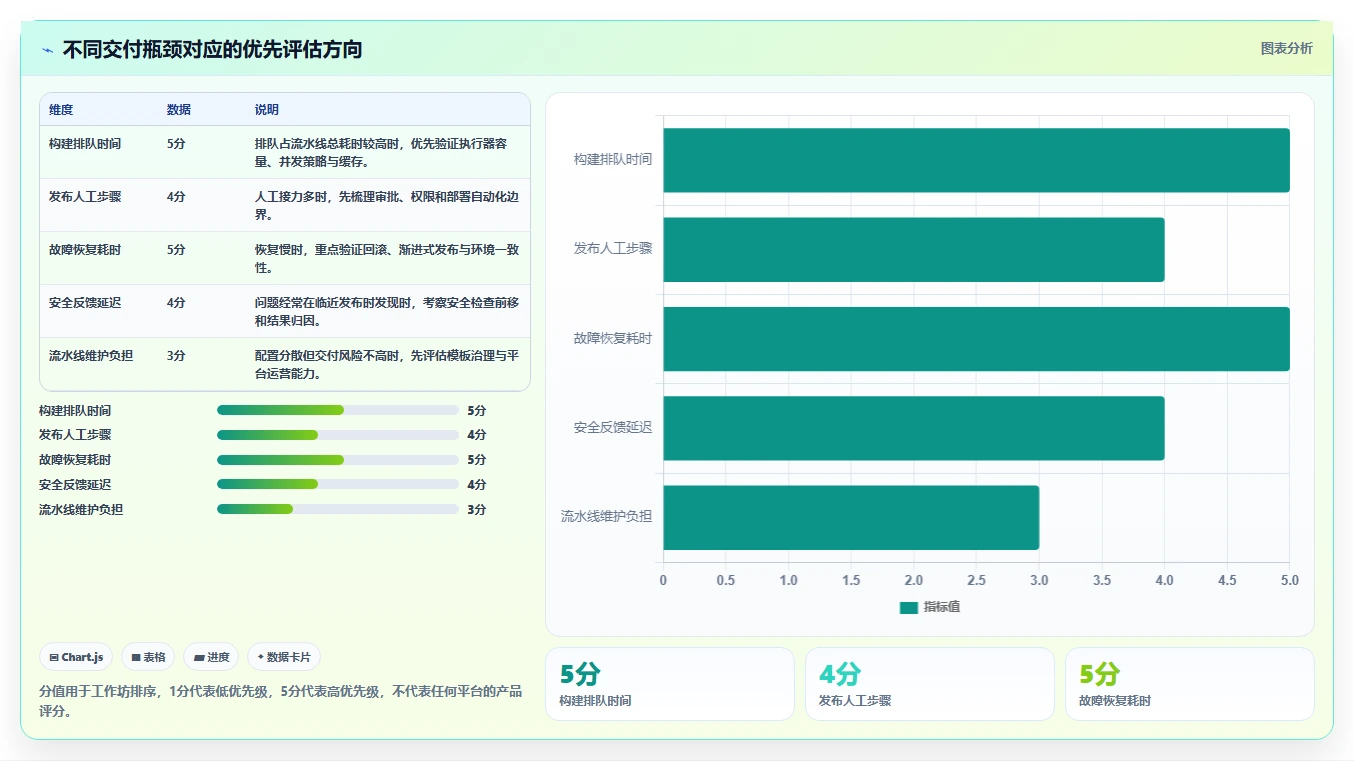Click the 2.5 x-axis tick label
This screenshot has width=1354, height=761.
[976, 581]
